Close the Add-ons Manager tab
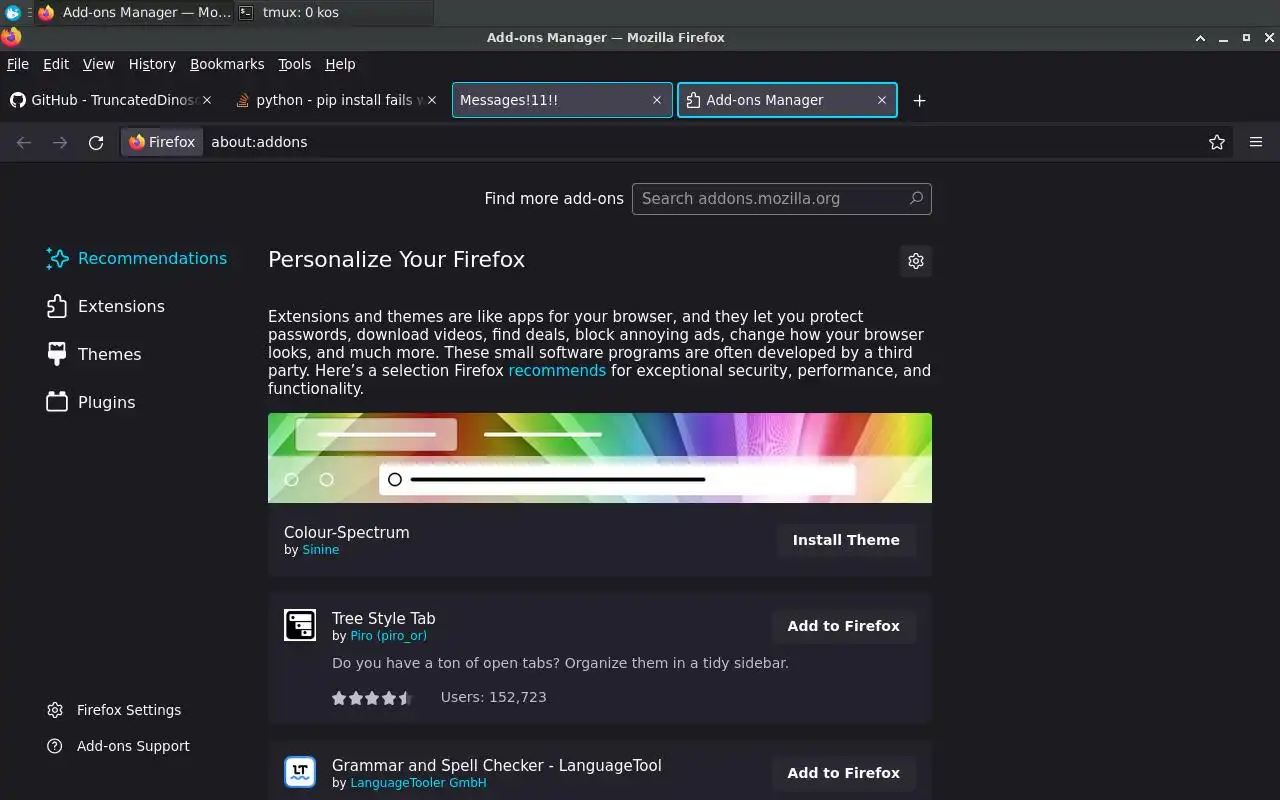1280x800 pixels. tap(882, 100)
